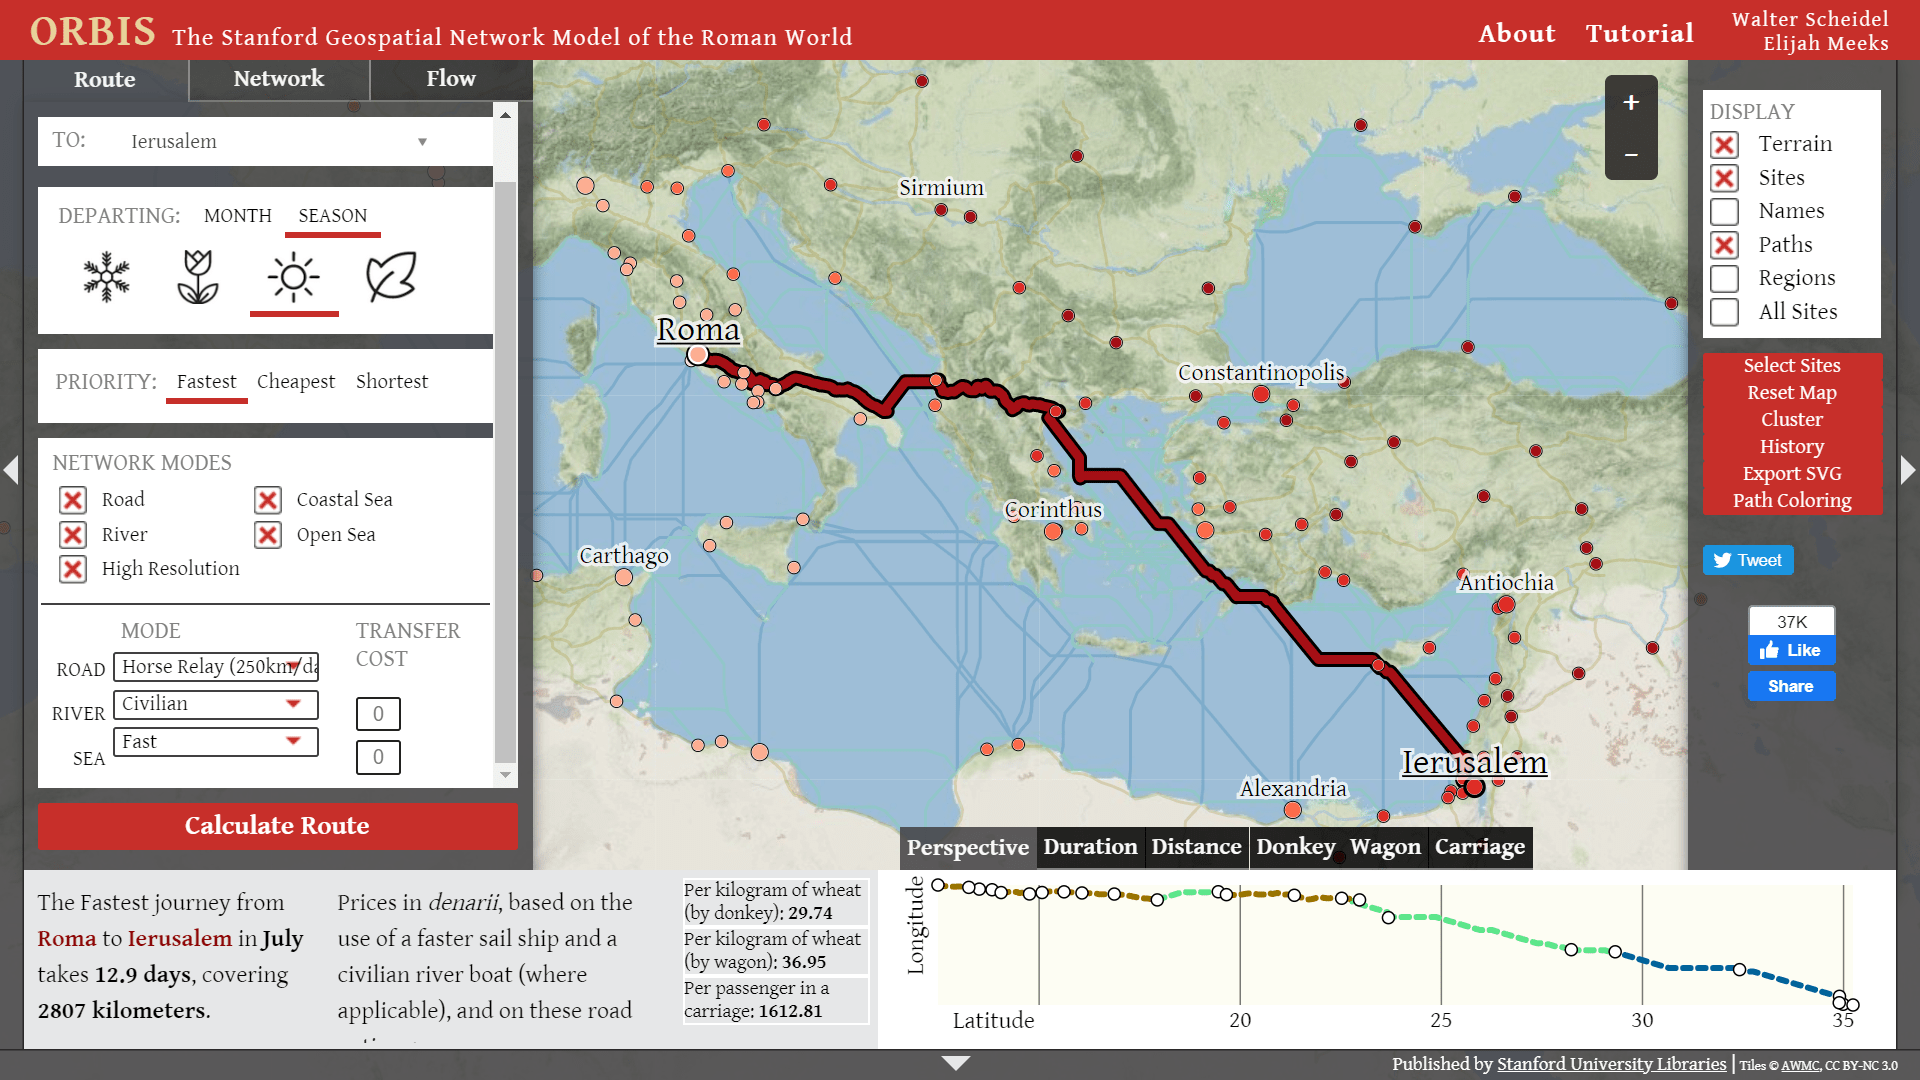Uncheck the Open Sea network mode
Viewport: 1920px width, 1080px height.
[268, 535]
